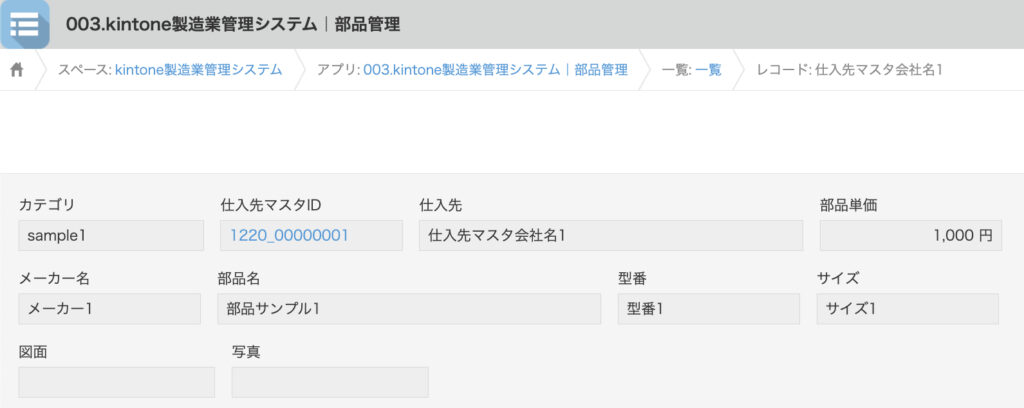Click the 写真 field label
The width and height of the screenshot is (1024, 408).
click(246, 352)
